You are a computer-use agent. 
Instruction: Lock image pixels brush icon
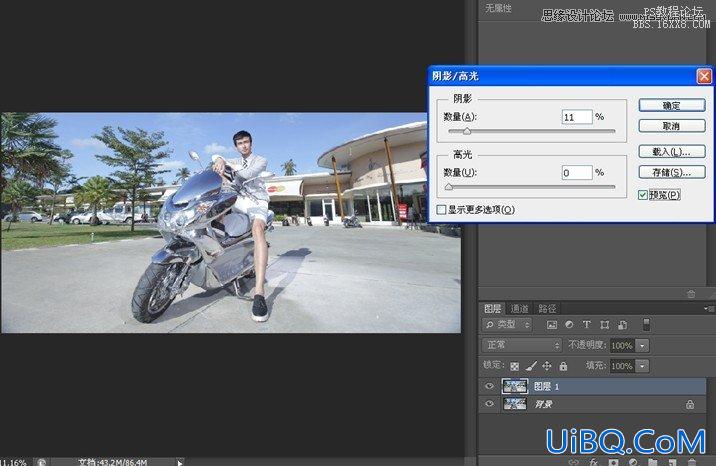pos(531,366)
